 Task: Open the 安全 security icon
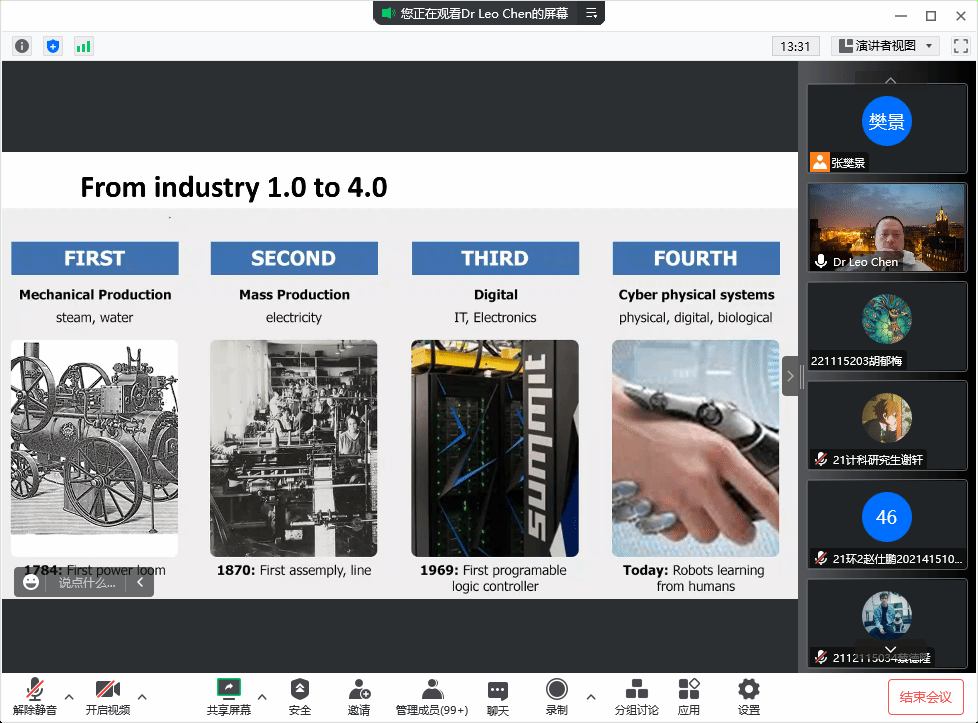click(299, 696)
